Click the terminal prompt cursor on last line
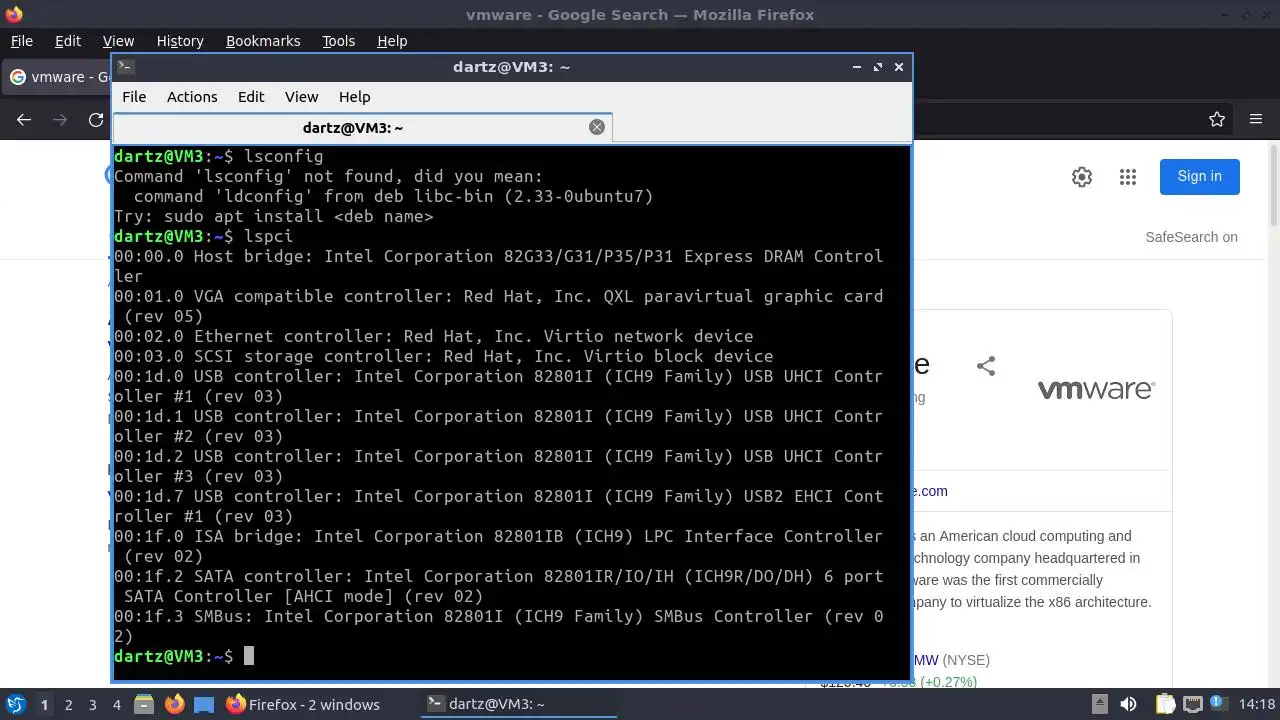Image resolution: width=1280 pixels, height=720 pixels. (x=249, y=656)
